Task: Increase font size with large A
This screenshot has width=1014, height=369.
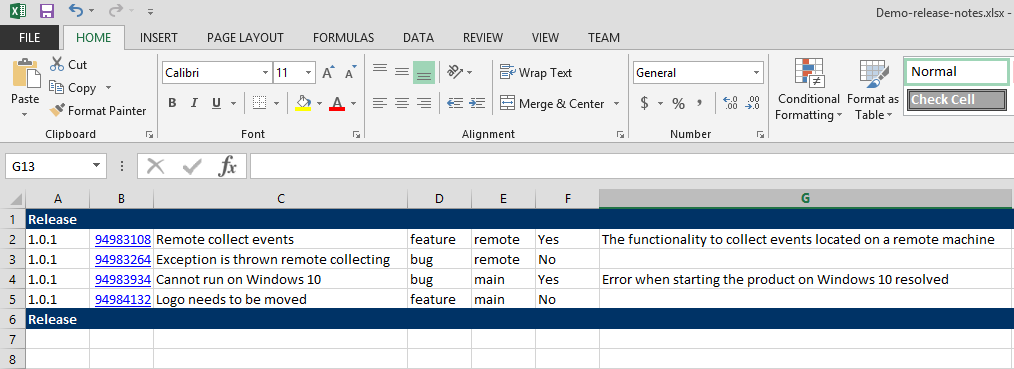Action: (329, 73)
